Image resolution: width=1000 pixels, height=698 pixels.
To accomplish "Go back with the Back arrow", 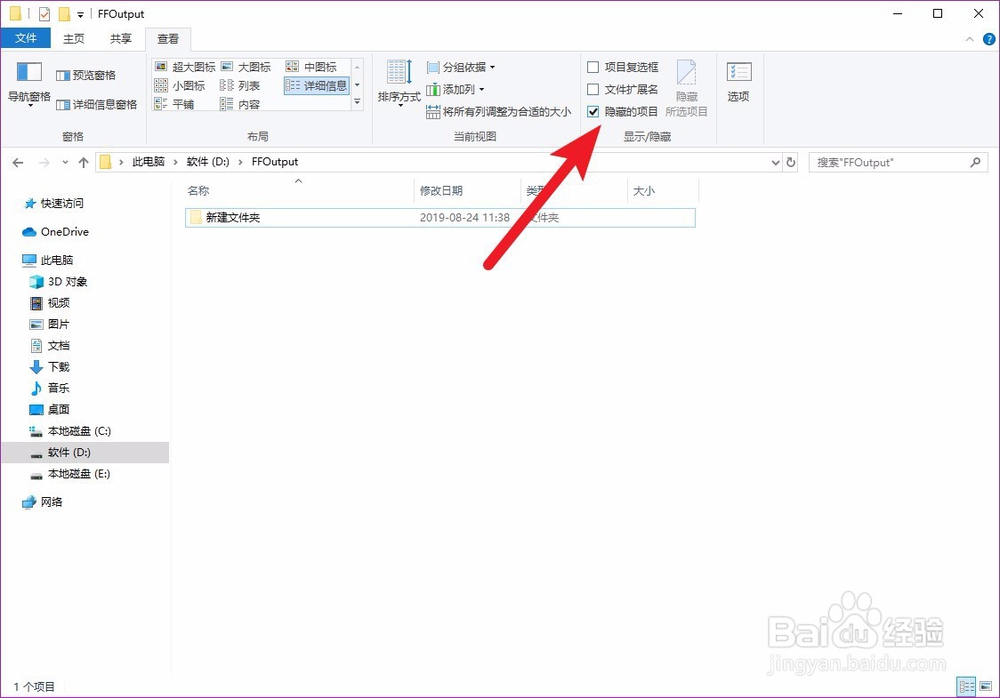I will pos(18,163).
